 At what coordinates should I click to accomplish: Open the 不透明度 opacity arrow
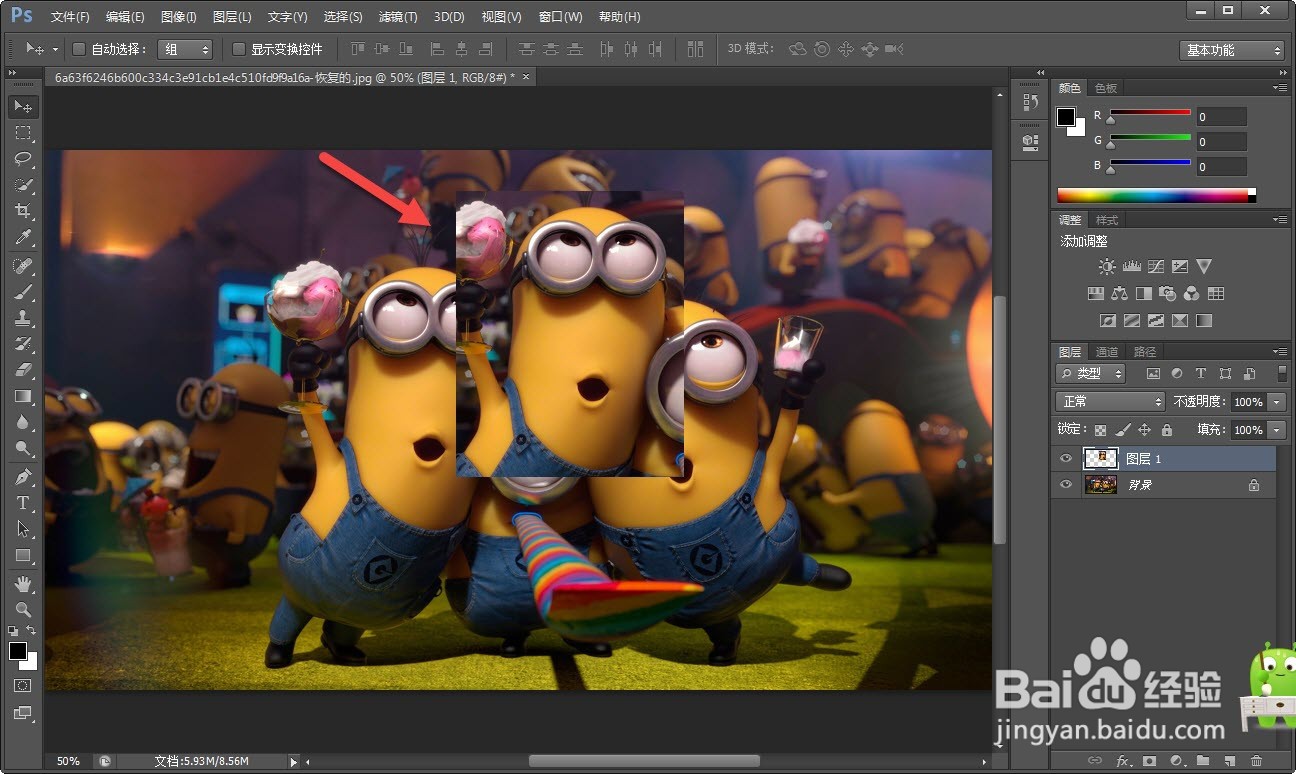coord(1277,401)
